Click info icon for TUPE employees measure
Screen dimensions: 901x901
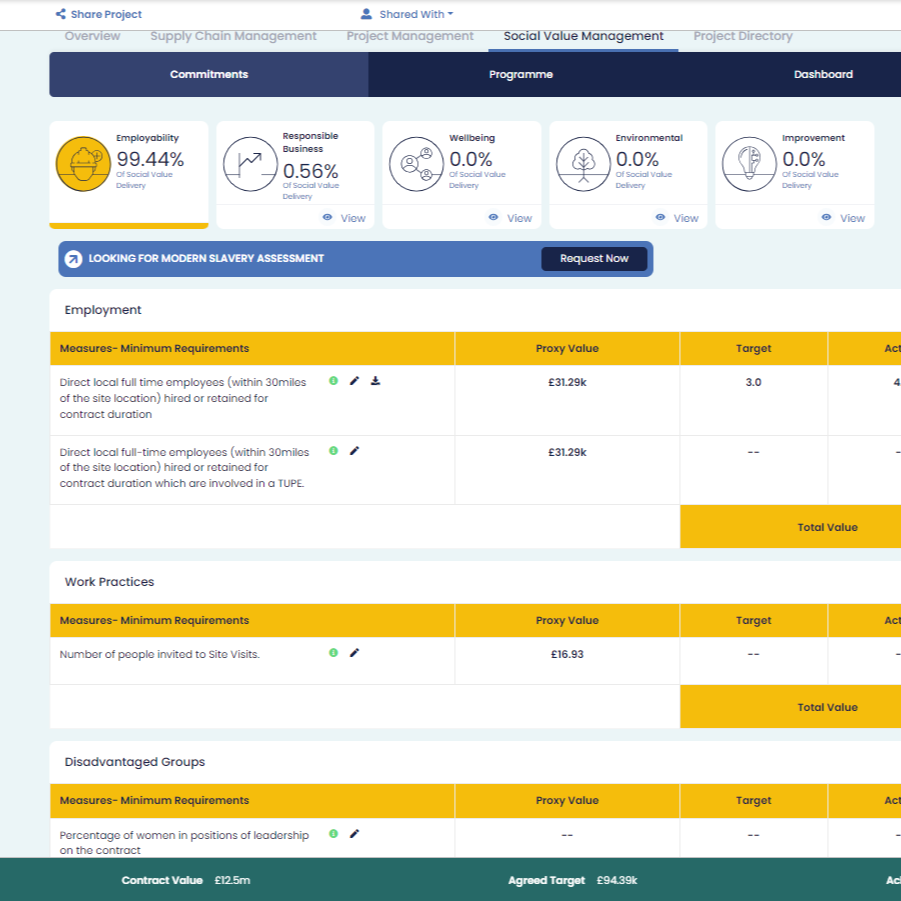333,450
